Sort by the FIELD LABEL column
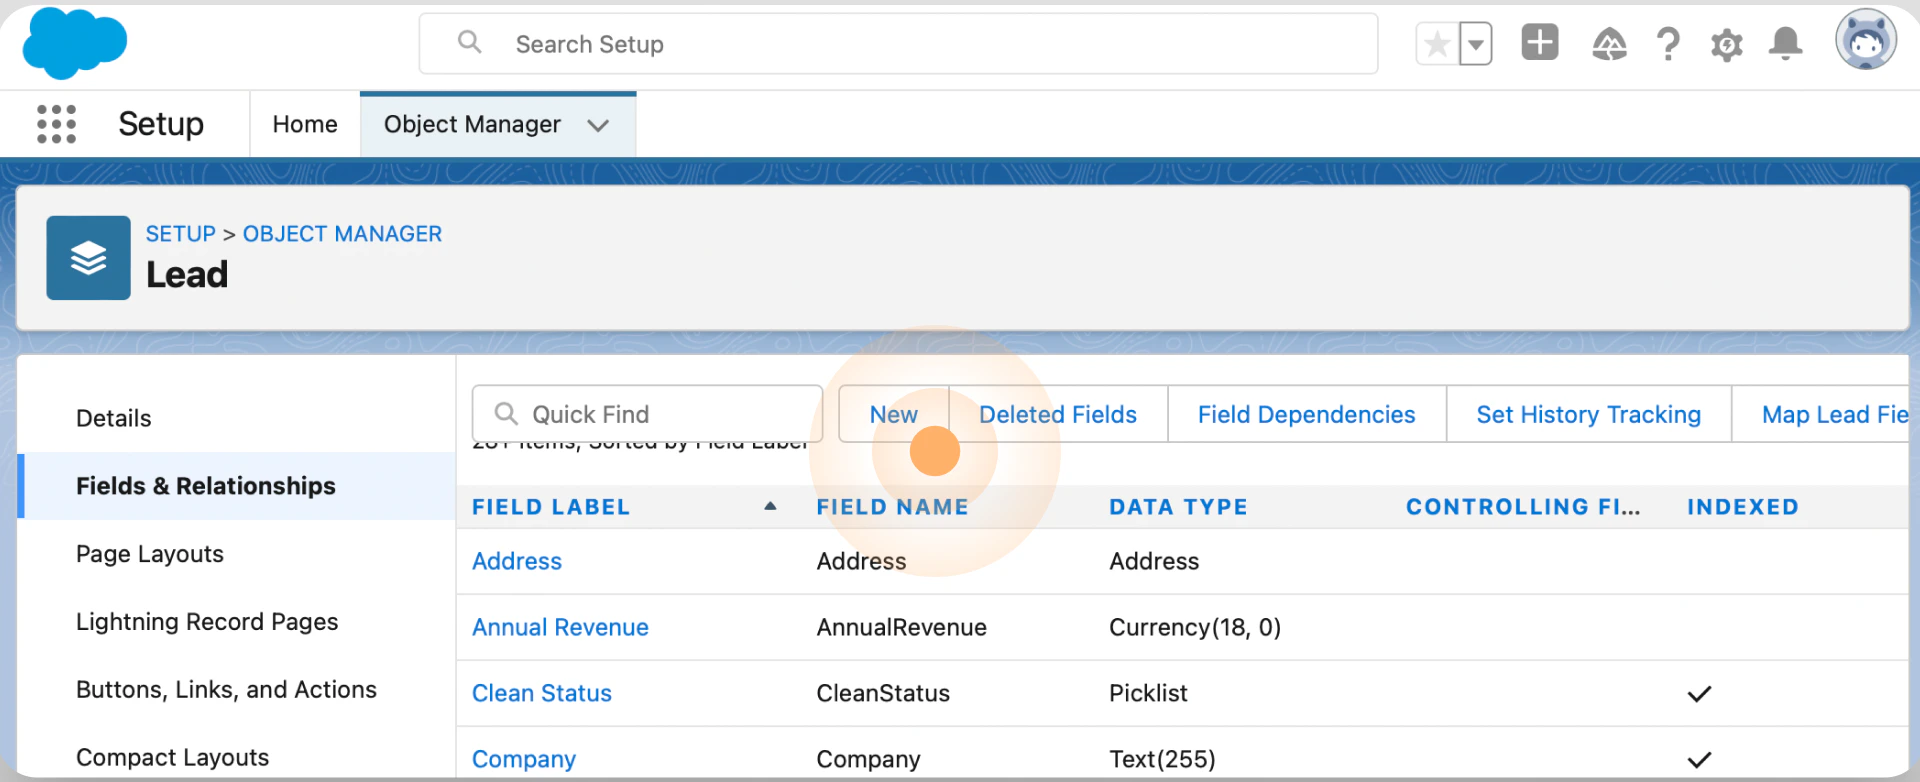Screen dimensions: 1920x782 551,507
